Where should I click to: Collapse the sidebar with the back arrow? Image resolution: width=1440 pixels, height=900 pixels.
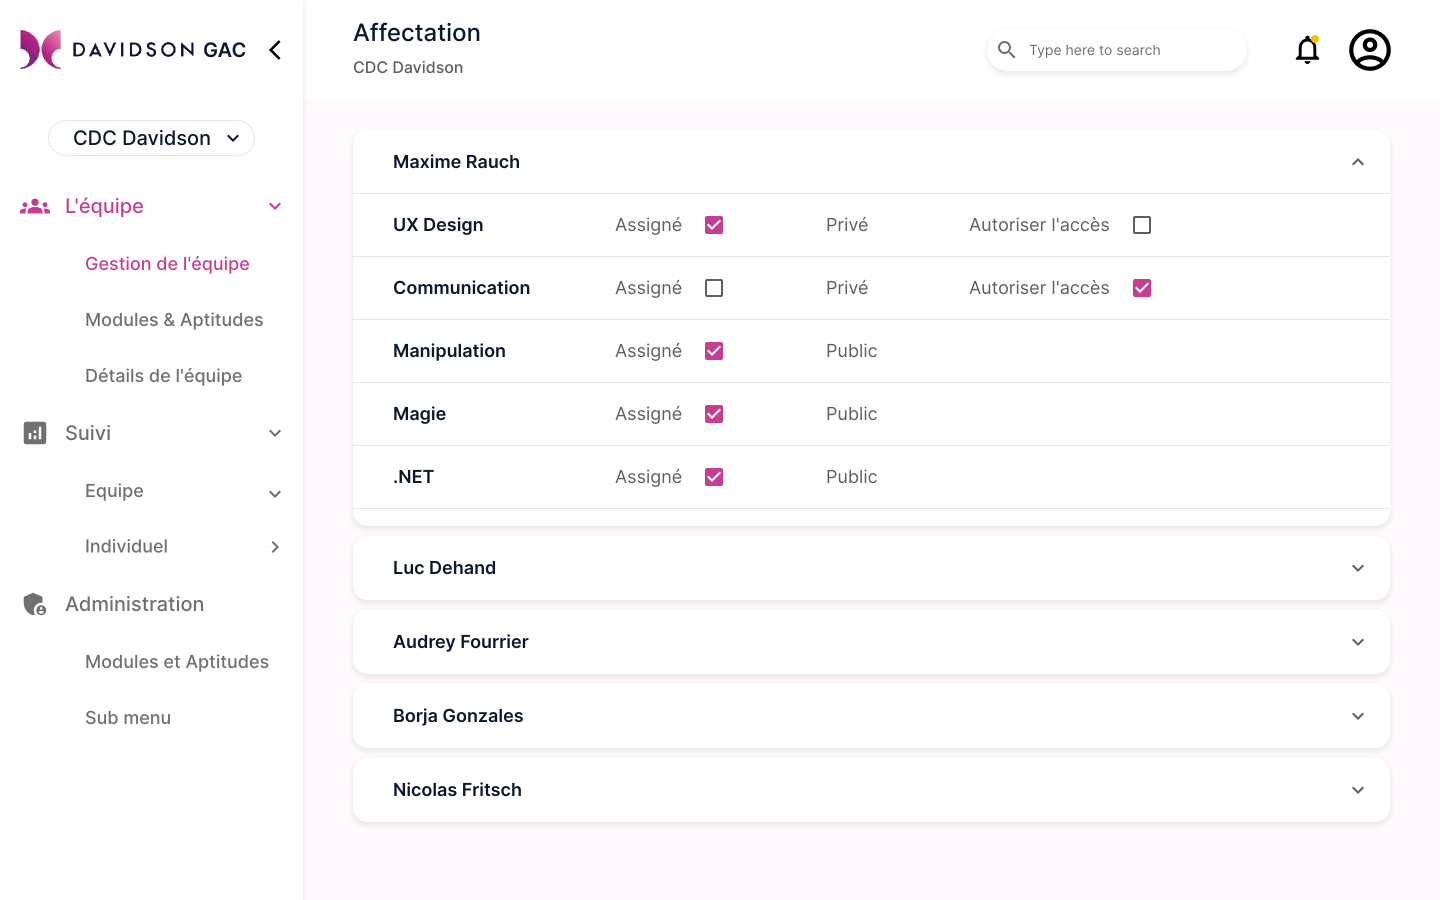coord(275,50)
